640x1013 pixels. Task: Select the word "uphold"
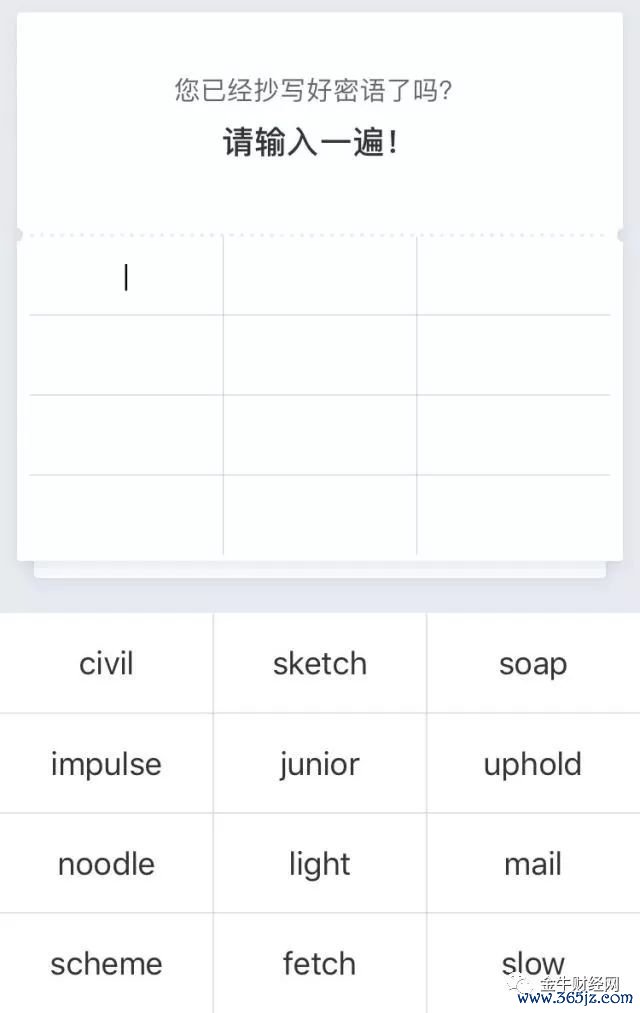point(533,763)
